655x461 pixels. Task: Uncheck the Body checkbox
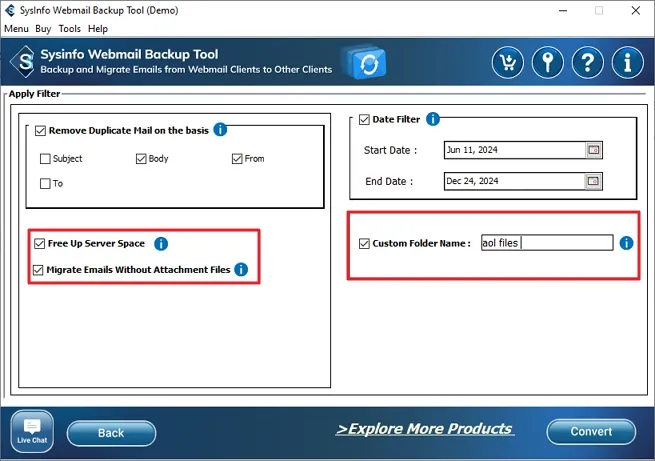tap(141, 159)
